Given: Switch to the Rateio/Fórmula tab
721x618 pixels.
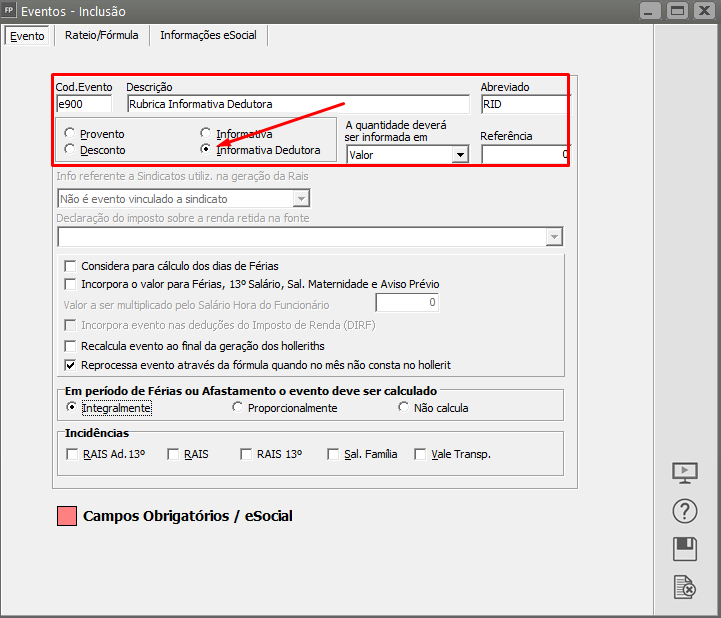Looking at the screenshot, I should 100,35.
